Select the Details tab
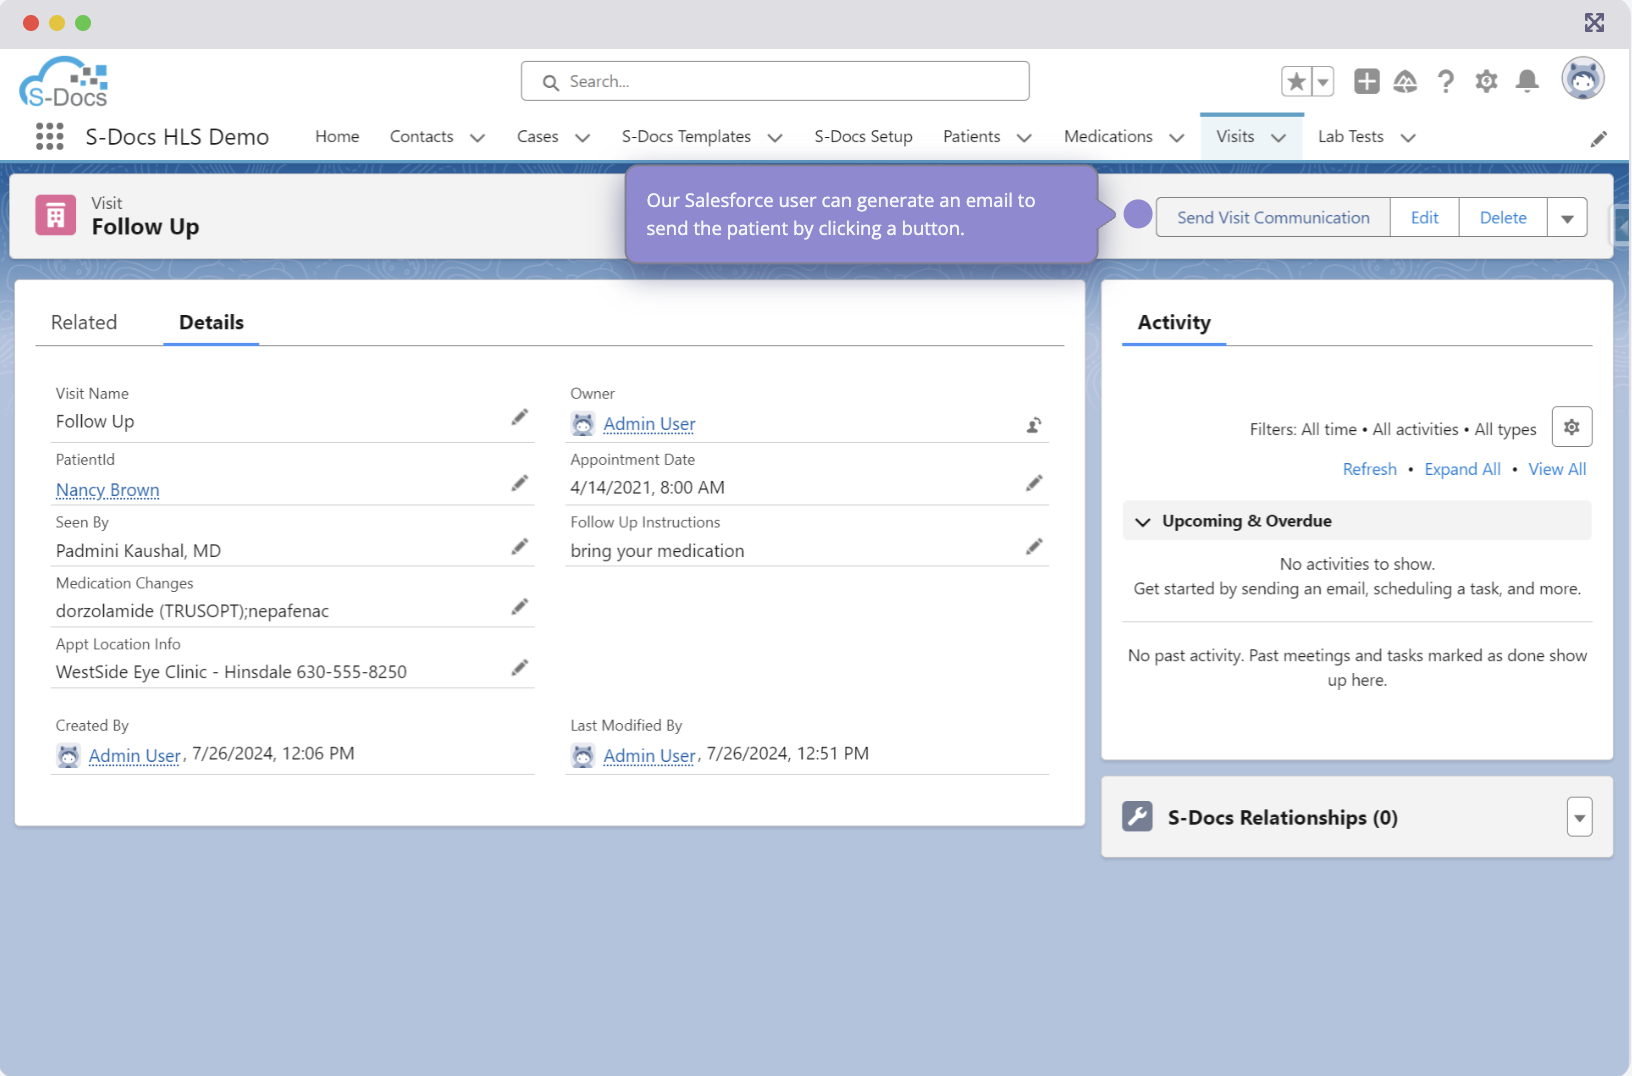Image resolution: width=1632 pixels, height=1076 pixels. 211,322
